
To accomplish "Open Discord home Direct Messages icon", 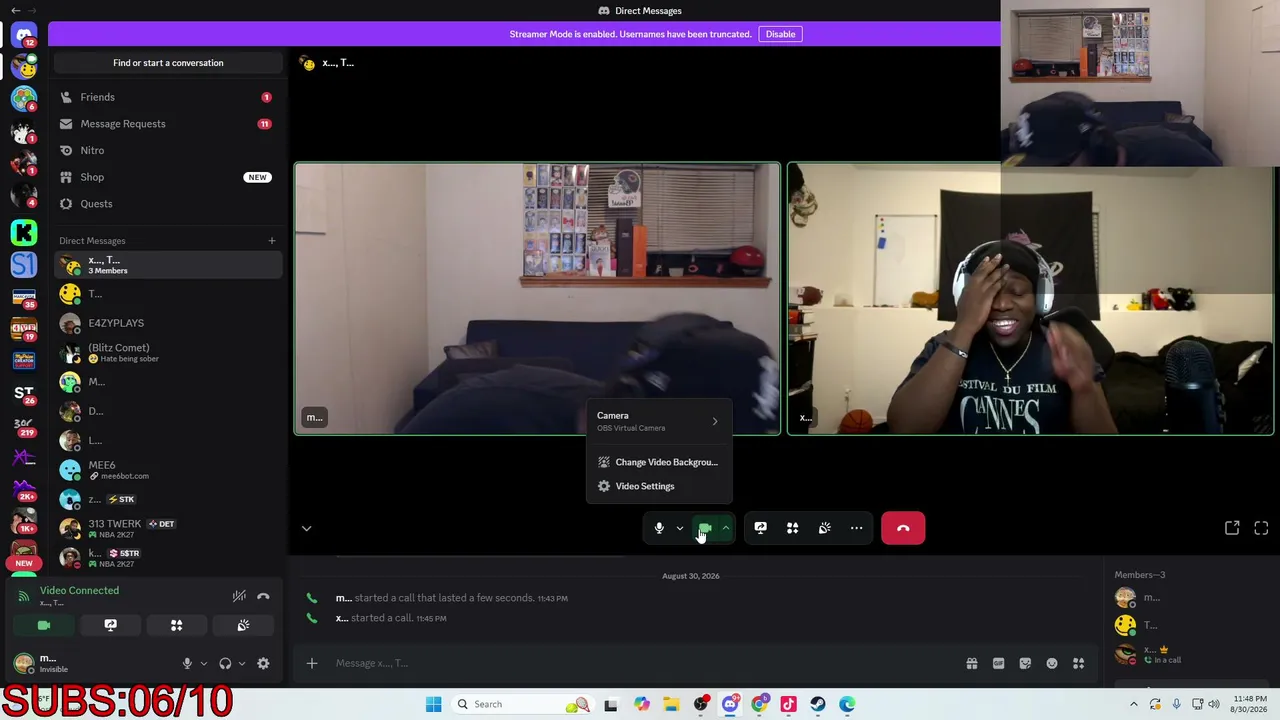I will 24,36.
